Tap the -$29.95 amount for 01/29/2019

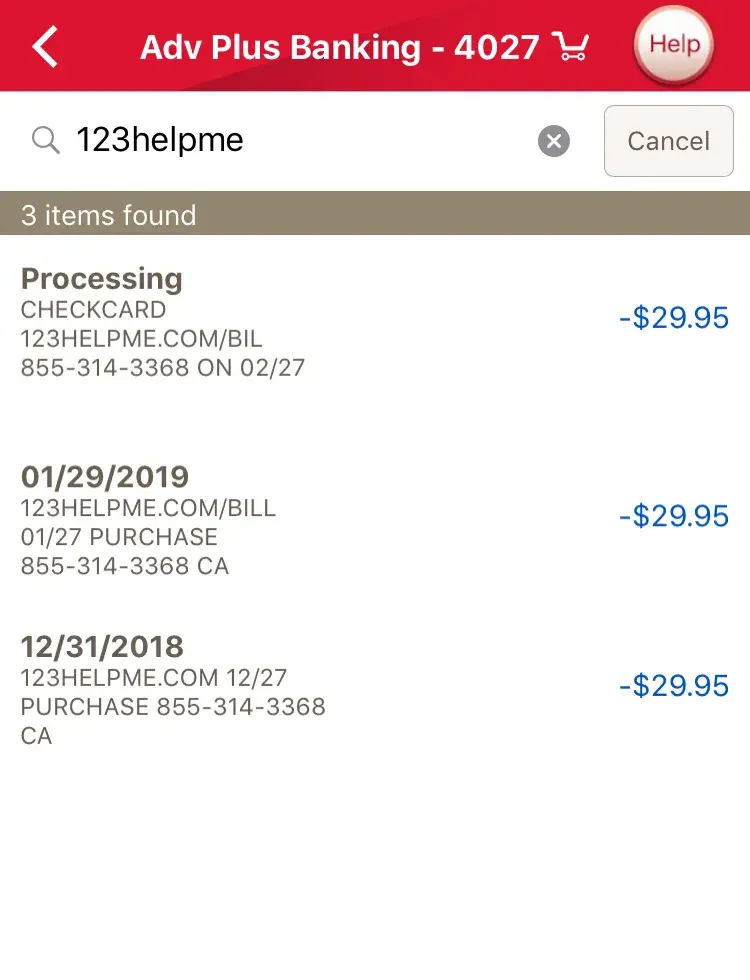tap(674, 516)
